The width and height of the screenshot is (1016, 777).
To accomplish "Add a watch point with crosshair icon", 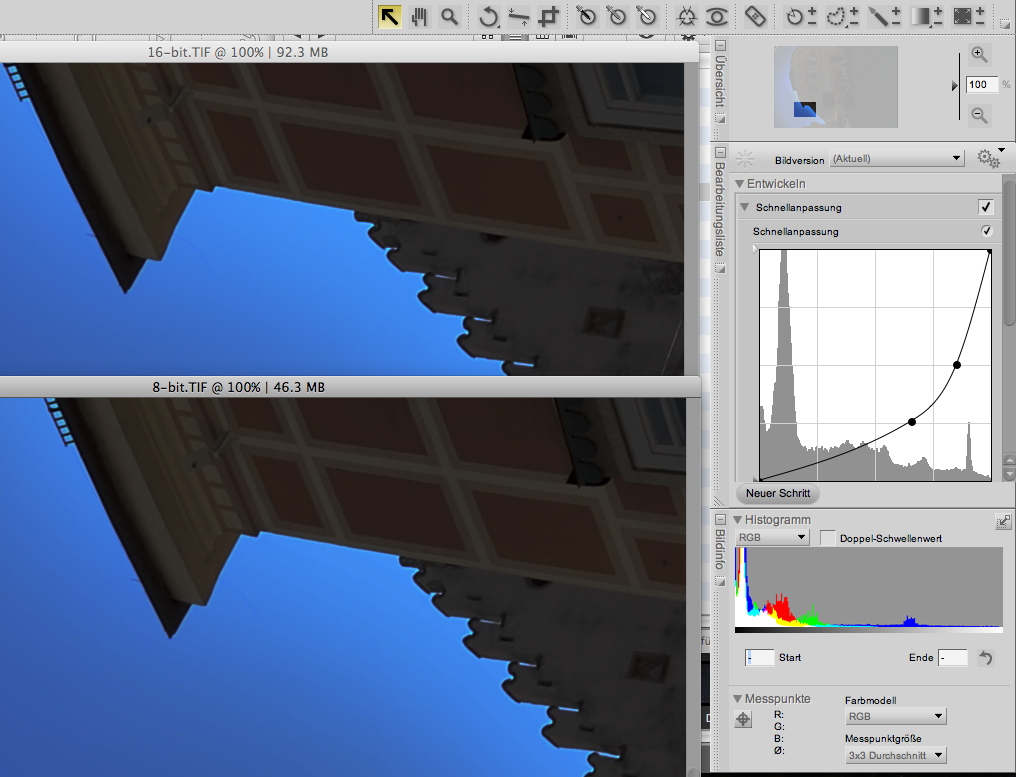I will tap(743, 719).
